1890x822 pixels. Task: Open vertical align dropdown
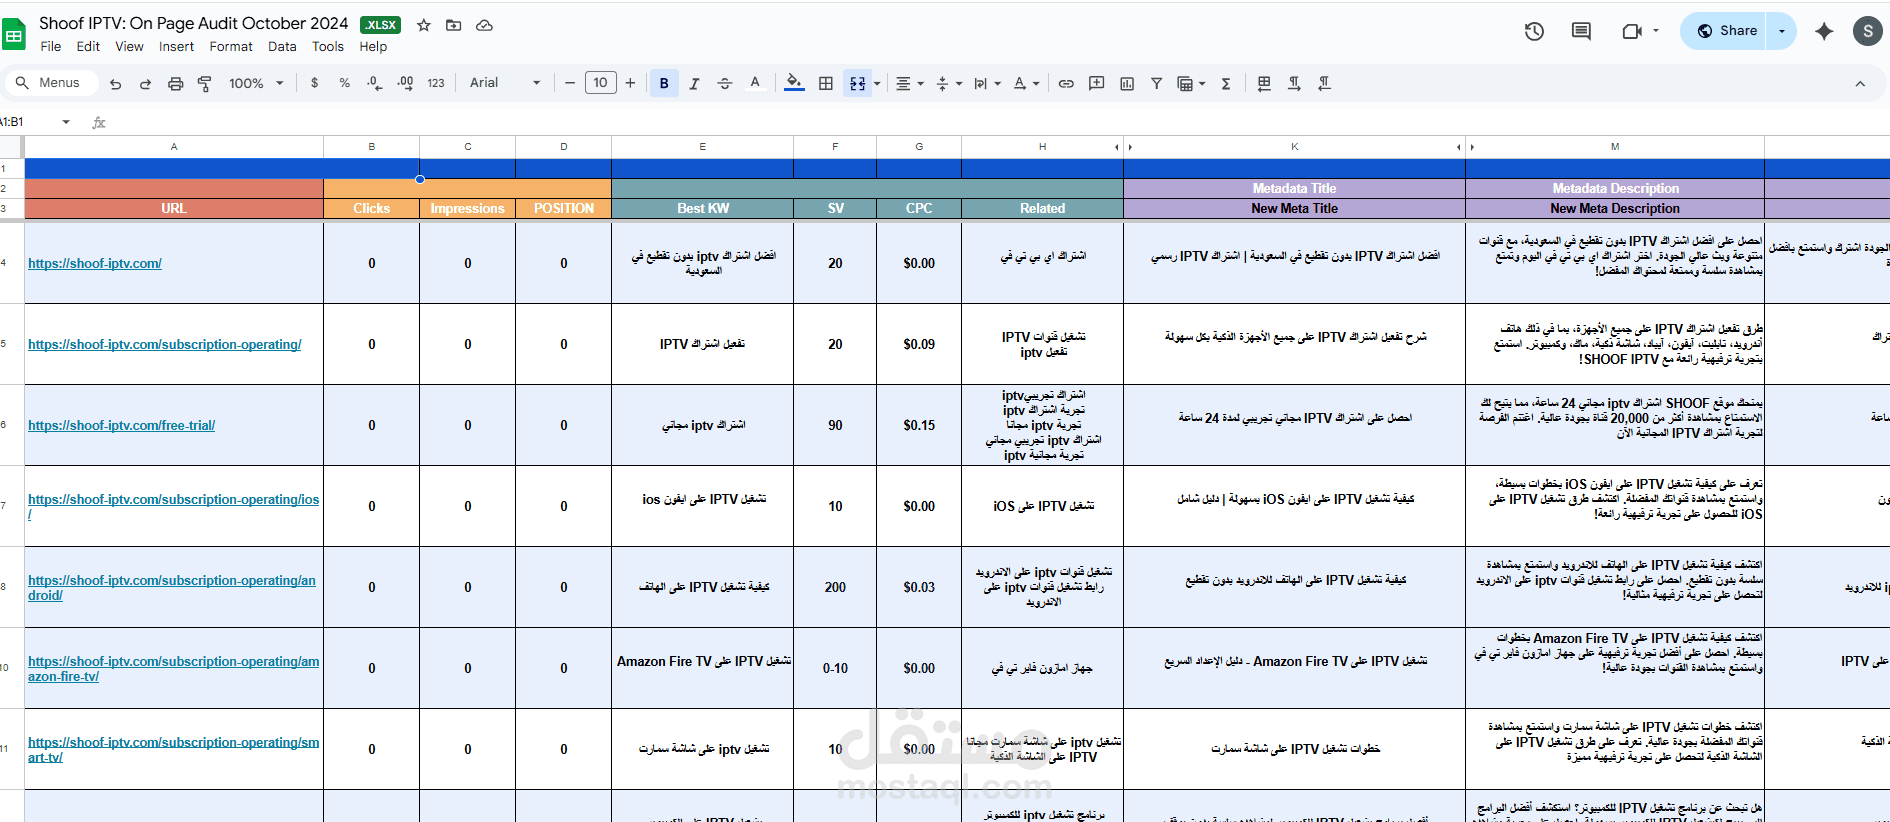[x=948, y=83]
